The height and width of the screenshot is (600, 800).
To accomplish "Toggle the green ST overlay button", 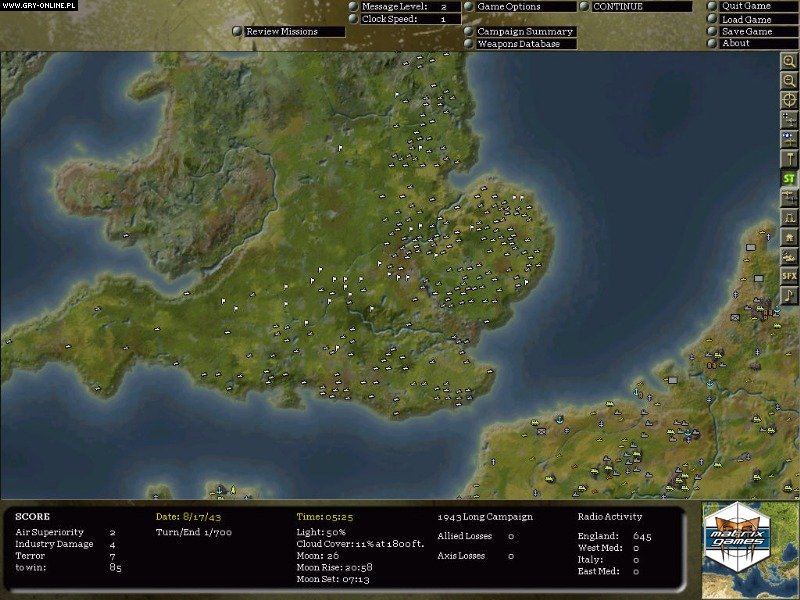I will 790,178.
